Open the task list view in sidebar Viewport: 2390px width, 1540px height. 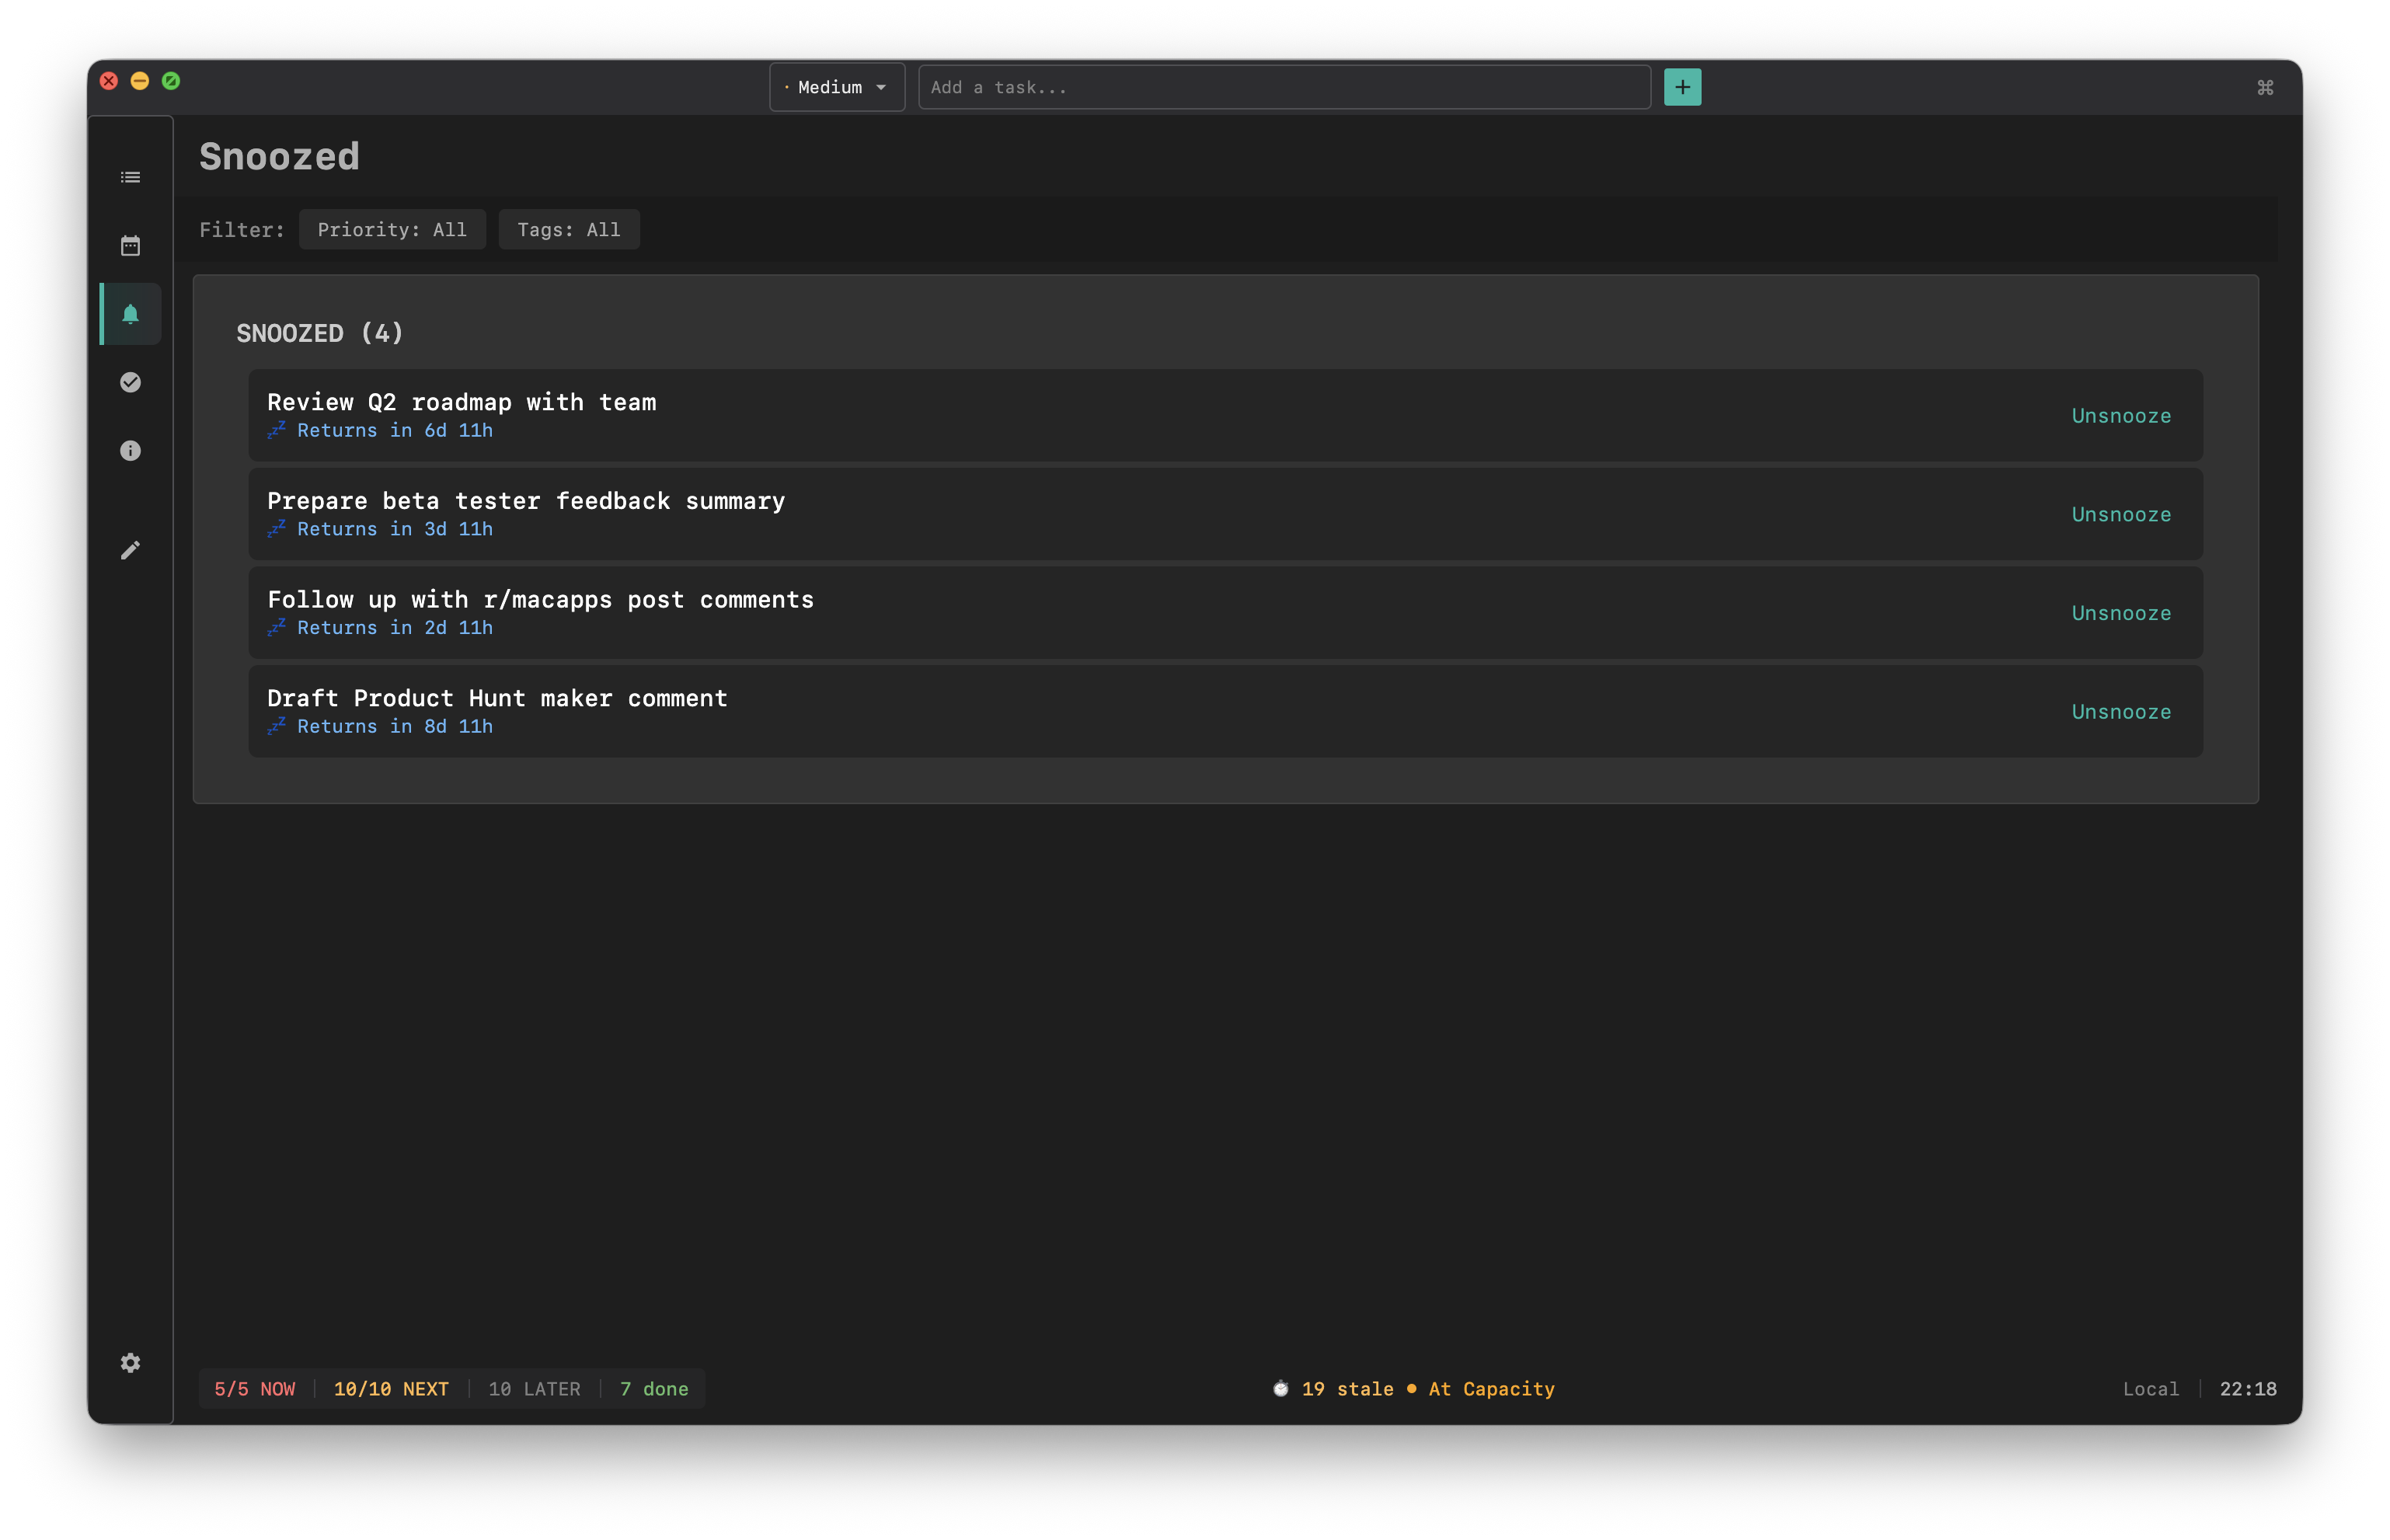pos(130,177)
